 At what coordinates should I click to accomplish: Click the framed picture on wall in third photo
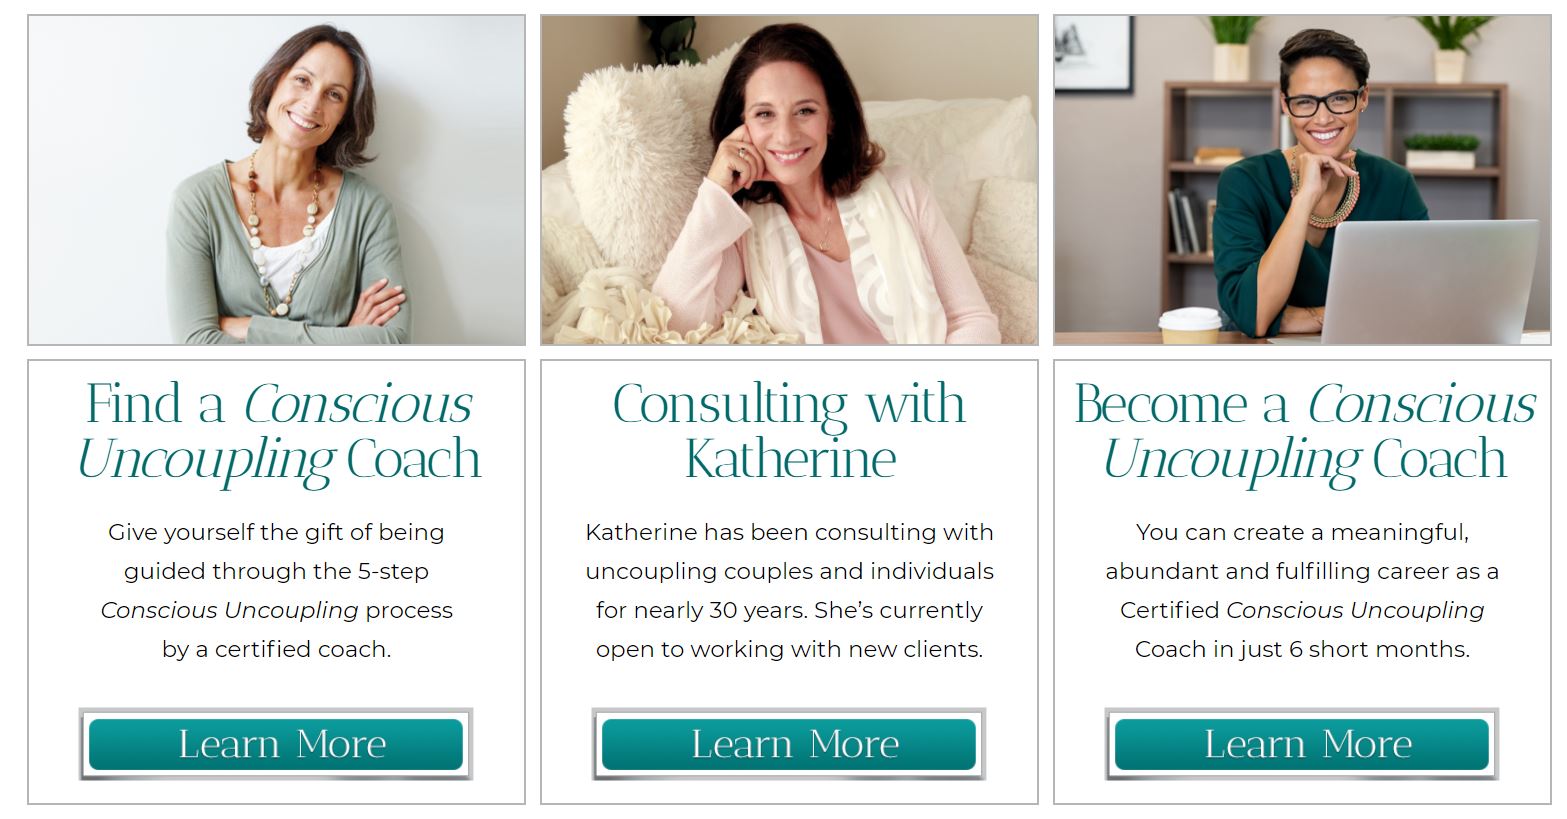tap(1093, 54)
